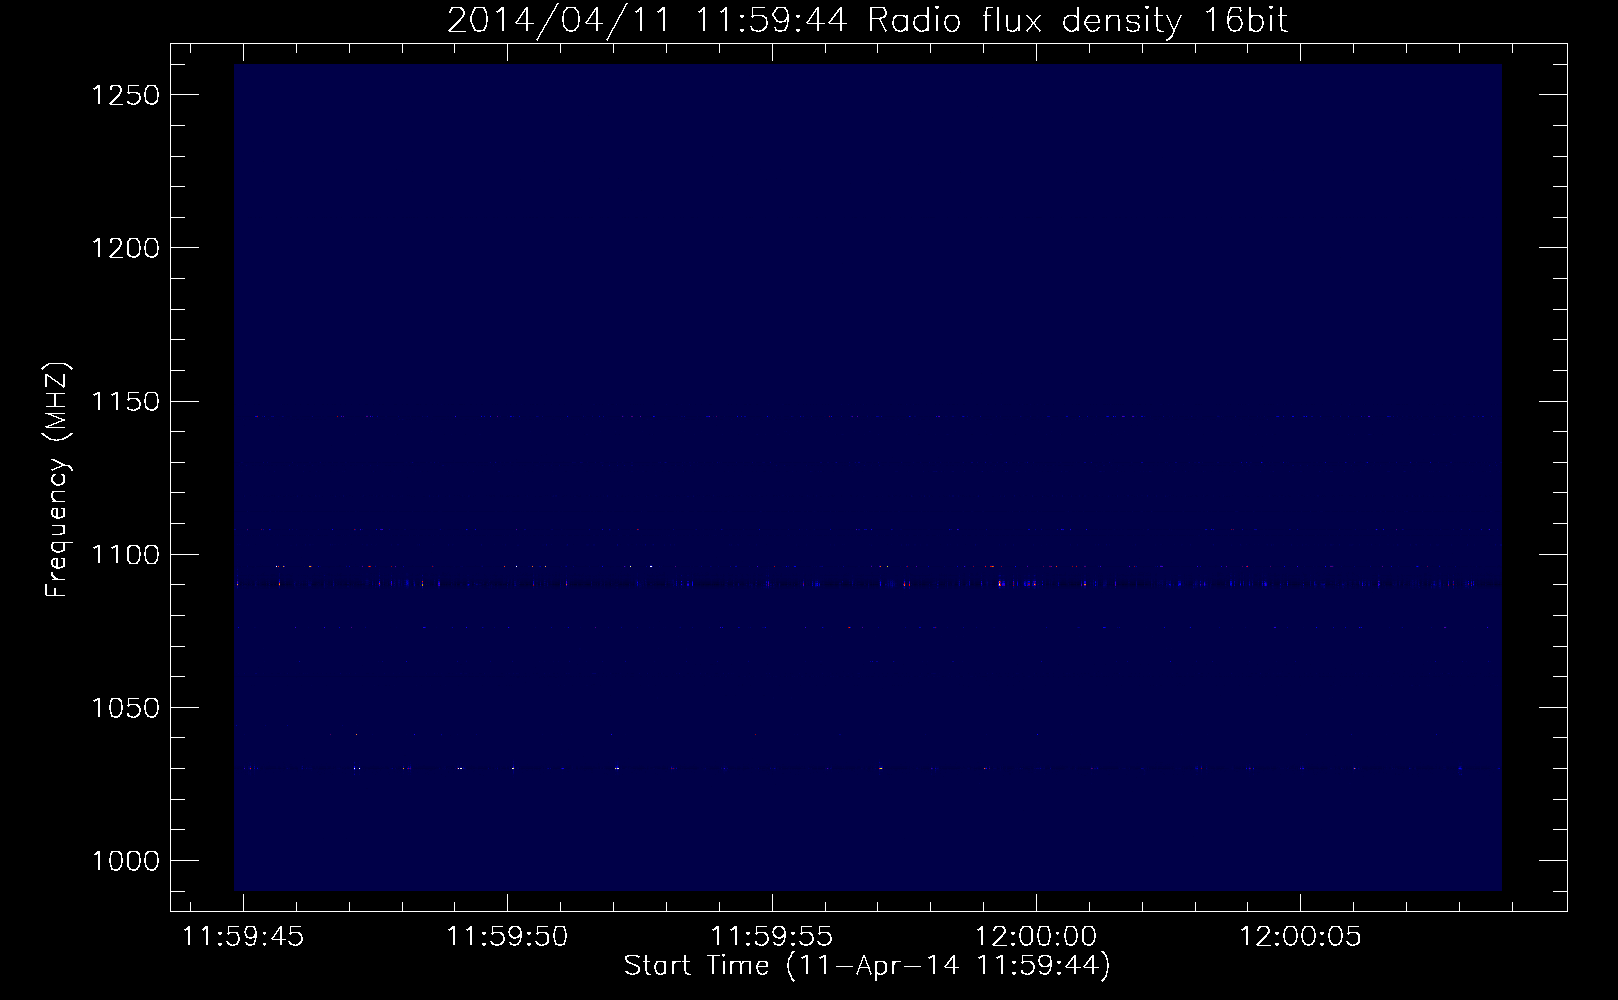Click the plot title '2014/04/11 11:59:44 Radio flux density 16bit'

tap(867, 20)
